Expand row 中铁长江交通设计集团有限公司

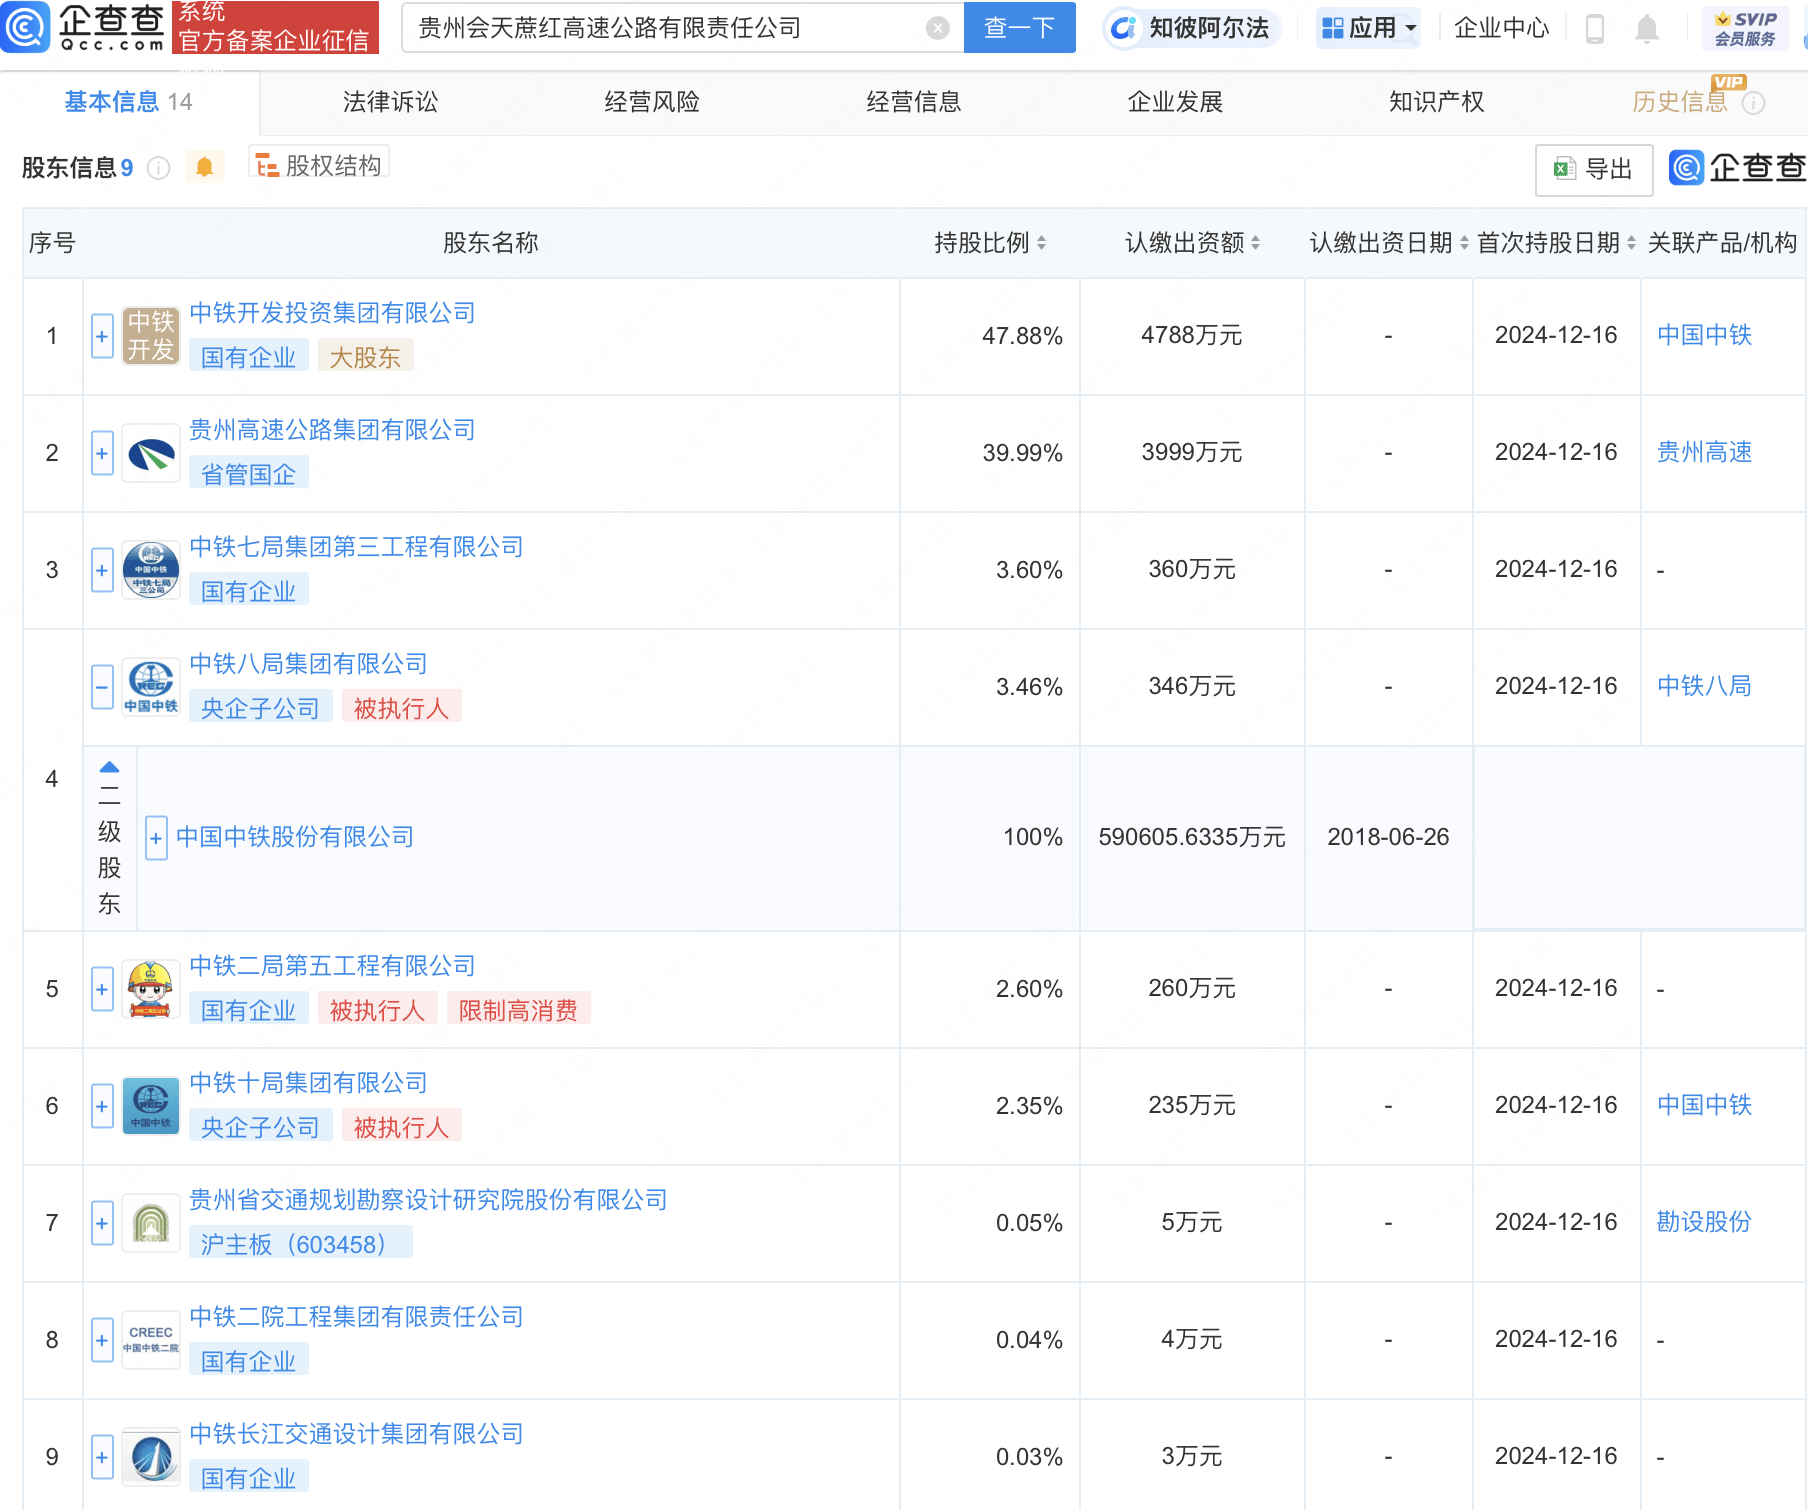coord(102,1457)
